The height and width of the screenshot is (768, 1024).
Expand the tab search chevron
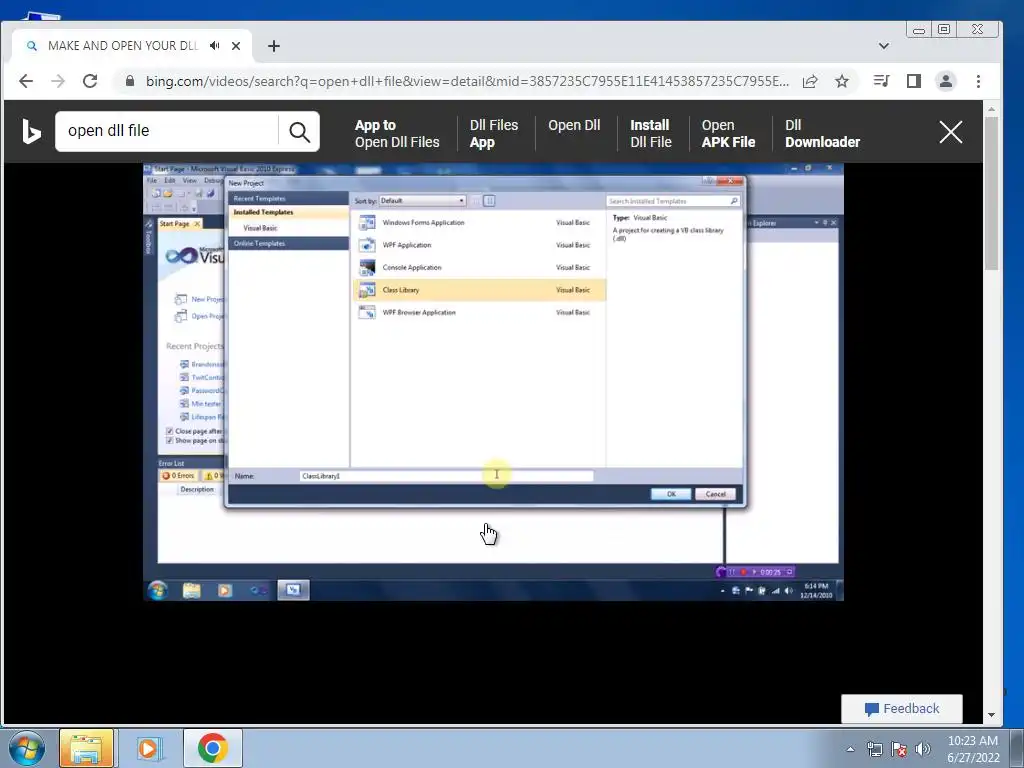tap(884, 46)
